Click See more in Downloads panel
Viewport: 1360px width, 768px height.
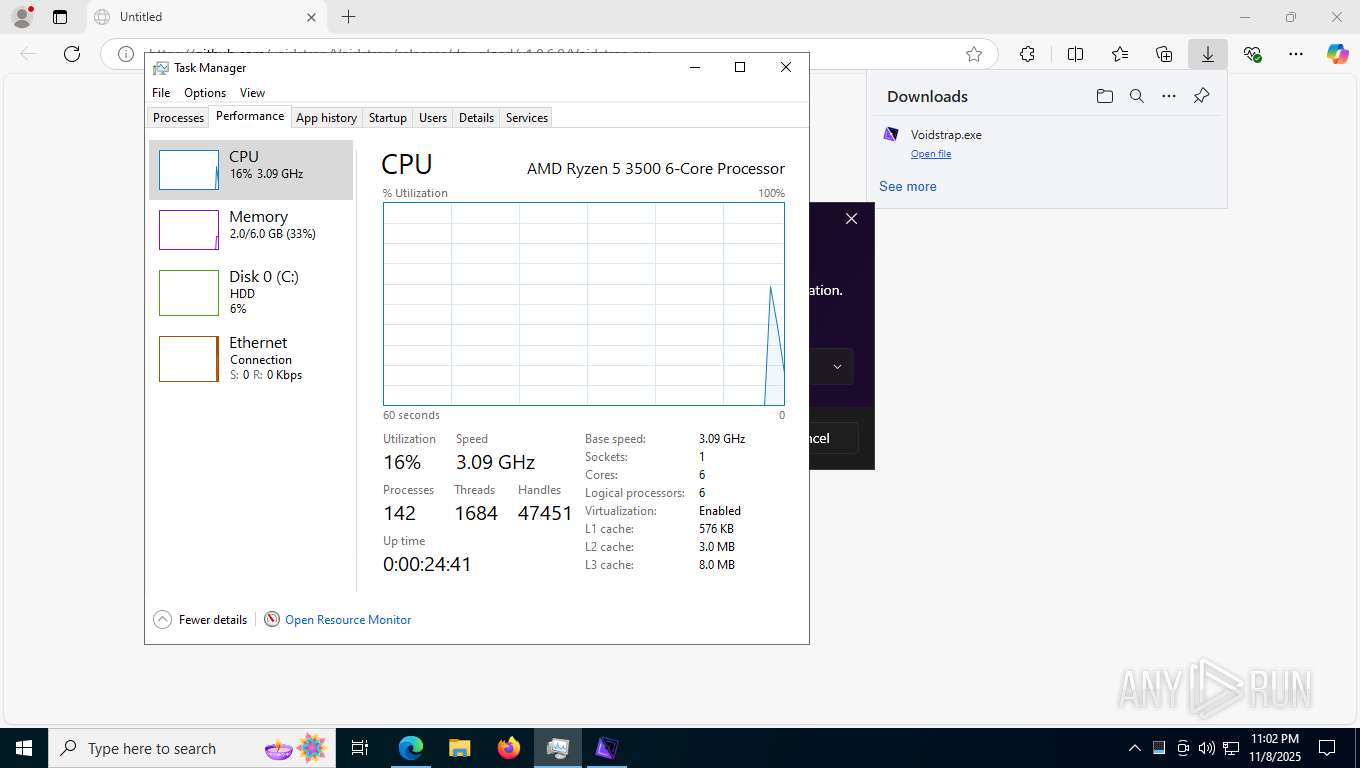(x=908, y=186)
